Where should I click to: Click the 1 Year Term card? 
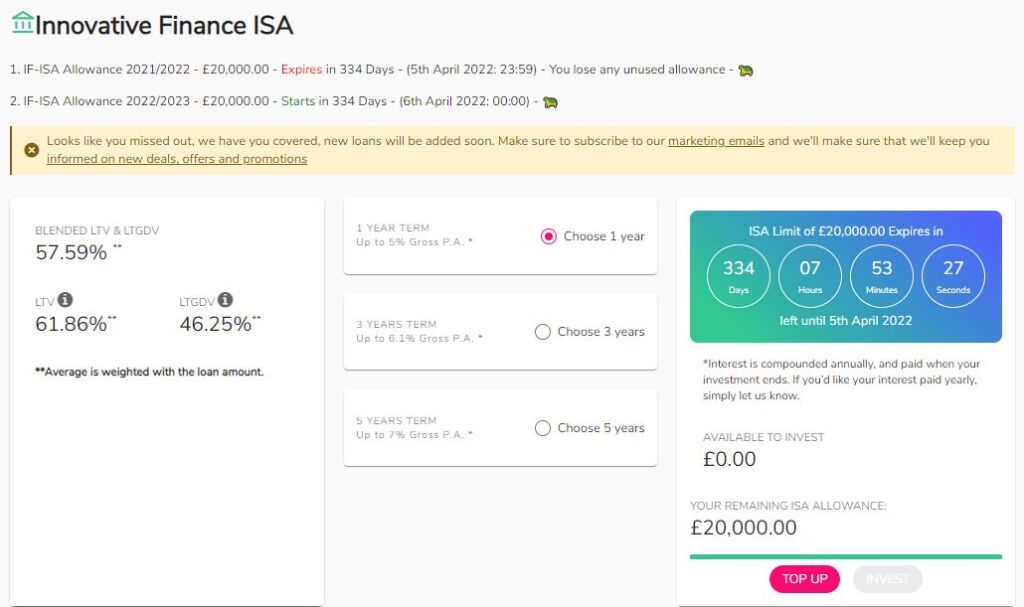(x=500, y=237)
